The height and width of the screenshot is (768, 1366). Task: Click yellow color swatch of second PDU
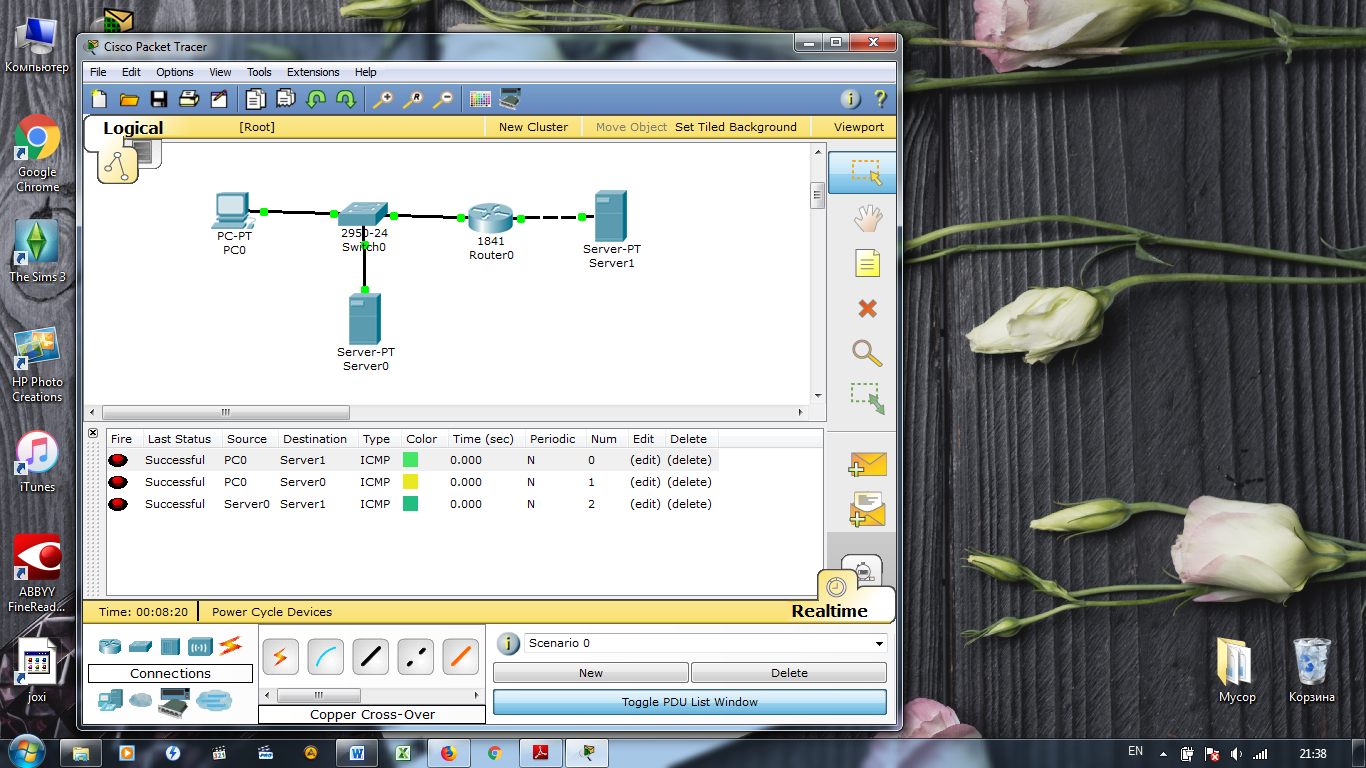coord(410,482)
